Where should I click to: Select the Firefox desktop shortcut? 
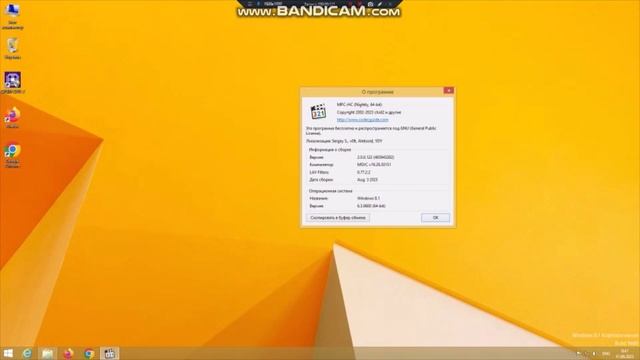click(x=13, y=118)
